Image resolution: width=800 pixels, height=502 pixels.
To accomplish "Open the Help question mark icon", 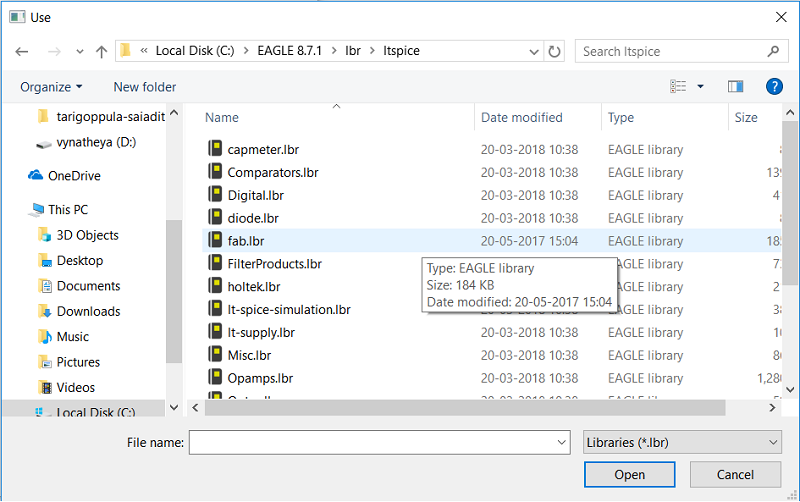I will pos(773,87).
